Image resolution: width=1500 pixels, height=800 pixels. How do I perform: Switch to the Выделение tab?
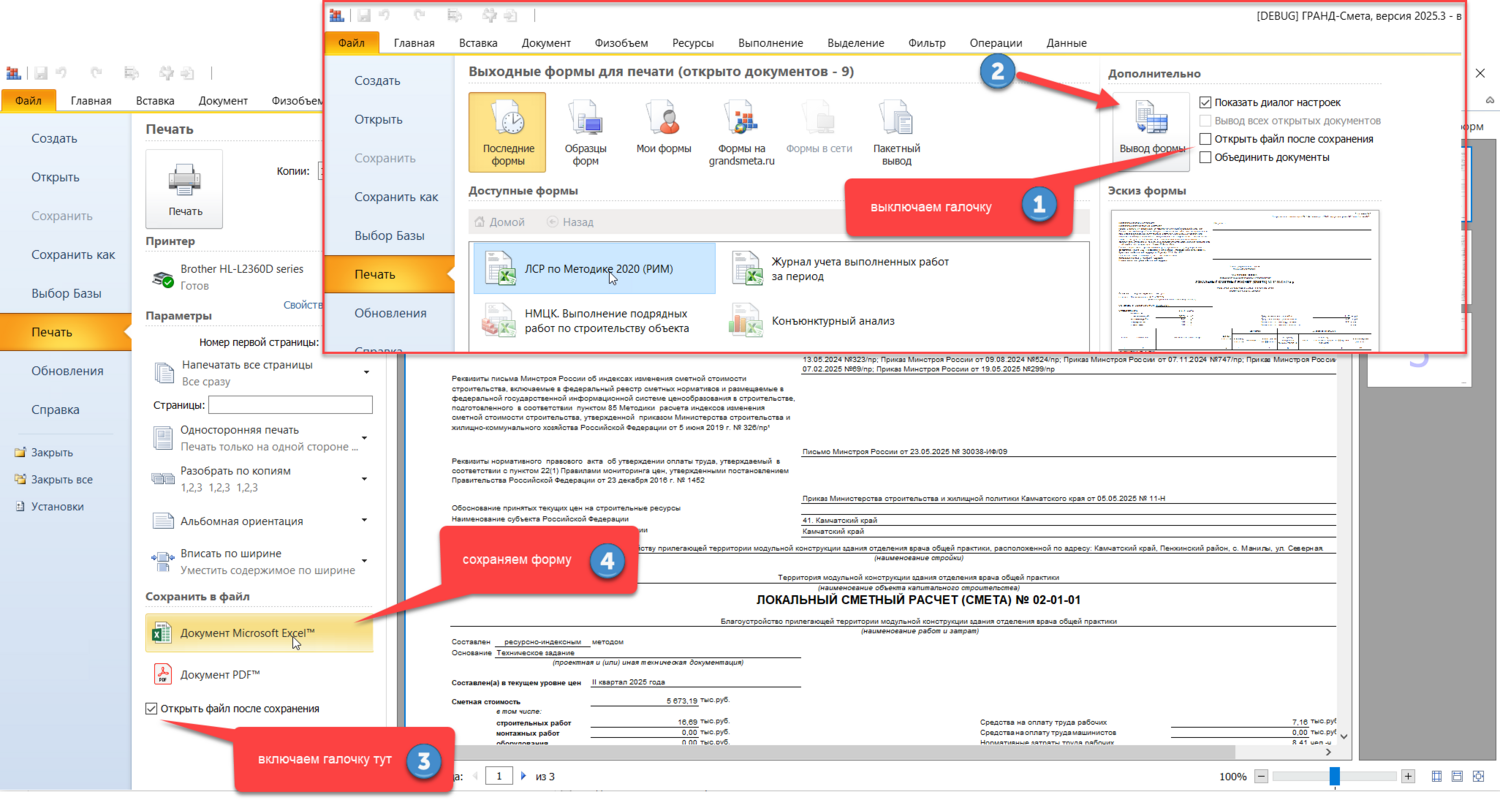(856, 43)
